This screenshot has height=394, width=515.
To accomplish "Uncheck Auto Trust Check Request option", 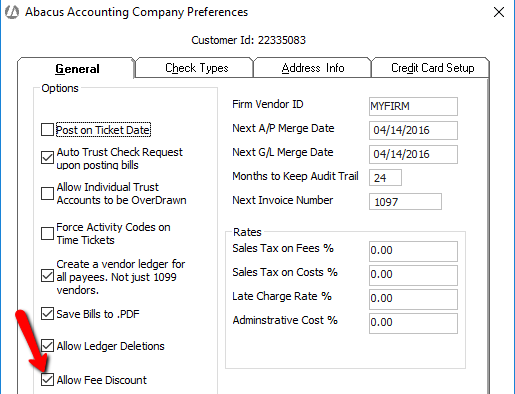I will pyautogui.click(x=47, y=158).
